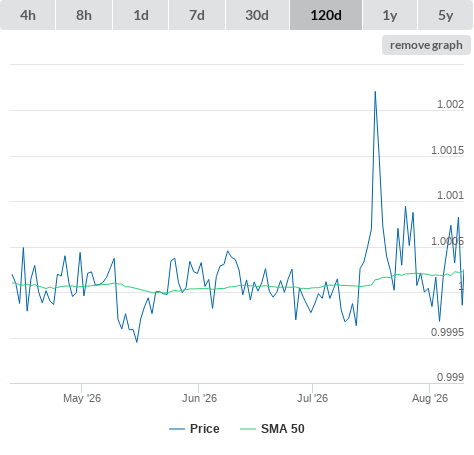Click the Jun '26 axis tick label
Viewport: 474px width, 455px height.
coord(199,398)
